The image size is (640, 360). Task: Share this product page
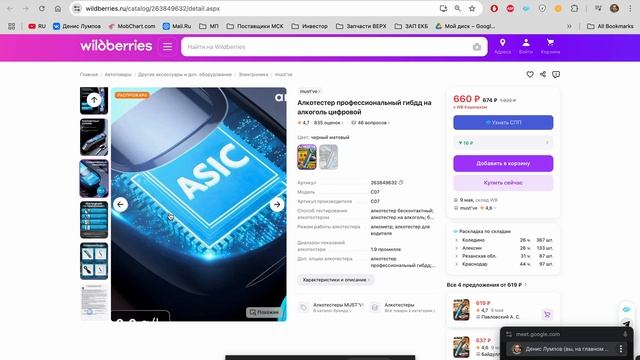tap(543, 74)
